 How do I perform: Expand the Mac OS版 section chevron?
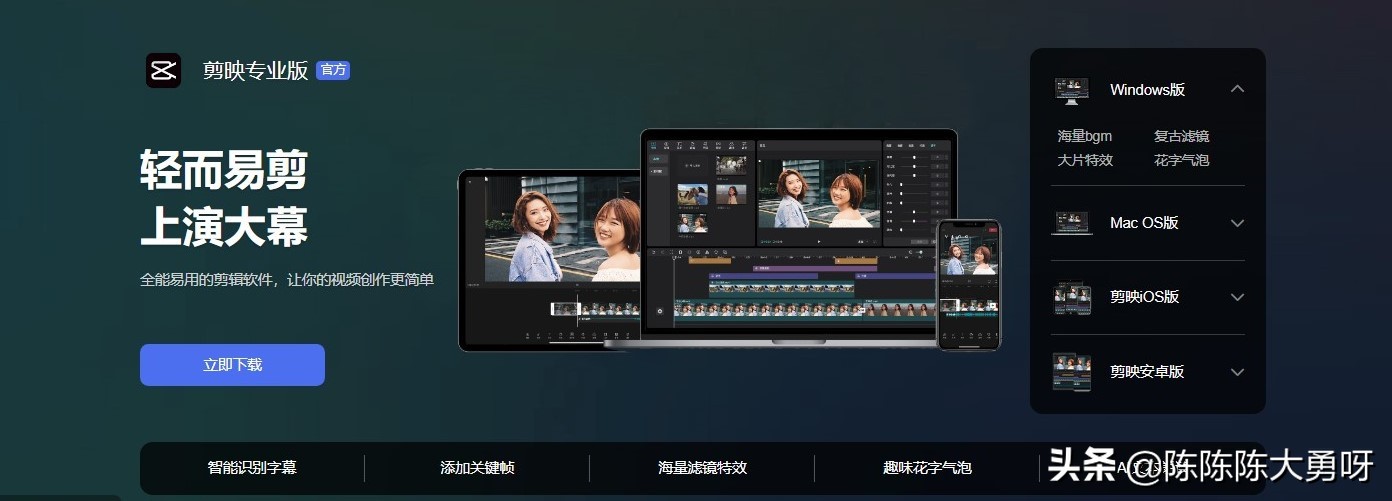1237,223
